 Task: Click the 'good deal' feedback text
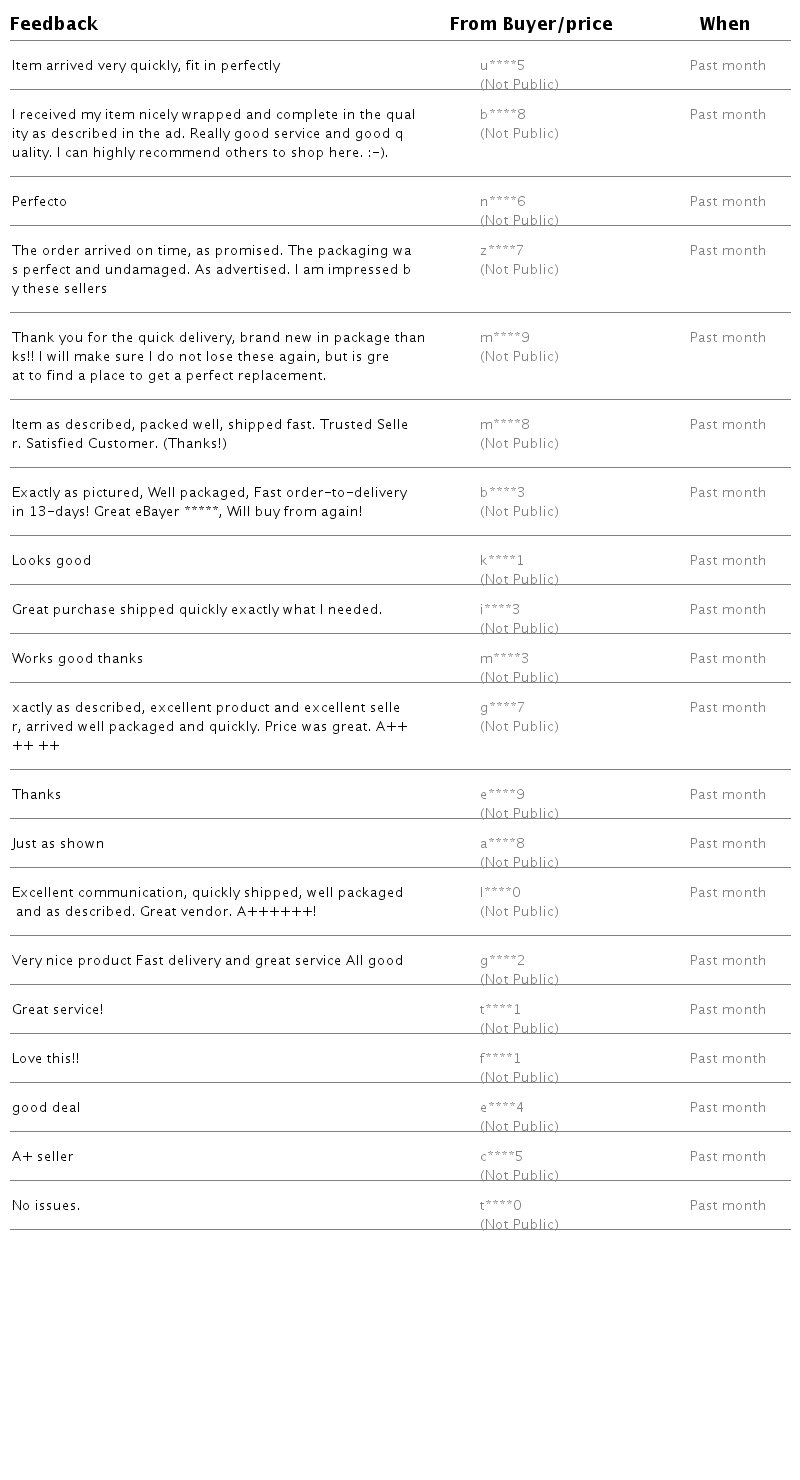coord(46,1108)
